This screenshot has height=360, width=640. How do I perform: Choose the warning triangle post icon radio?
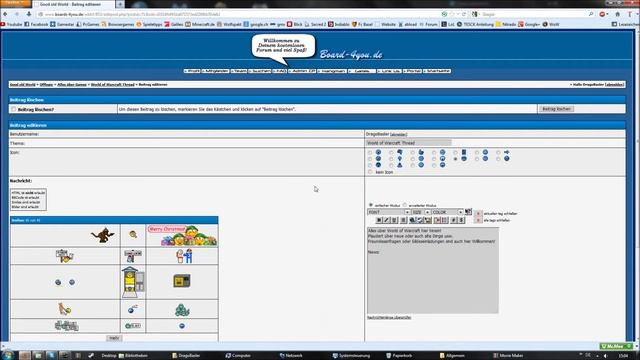pos(391,166)
